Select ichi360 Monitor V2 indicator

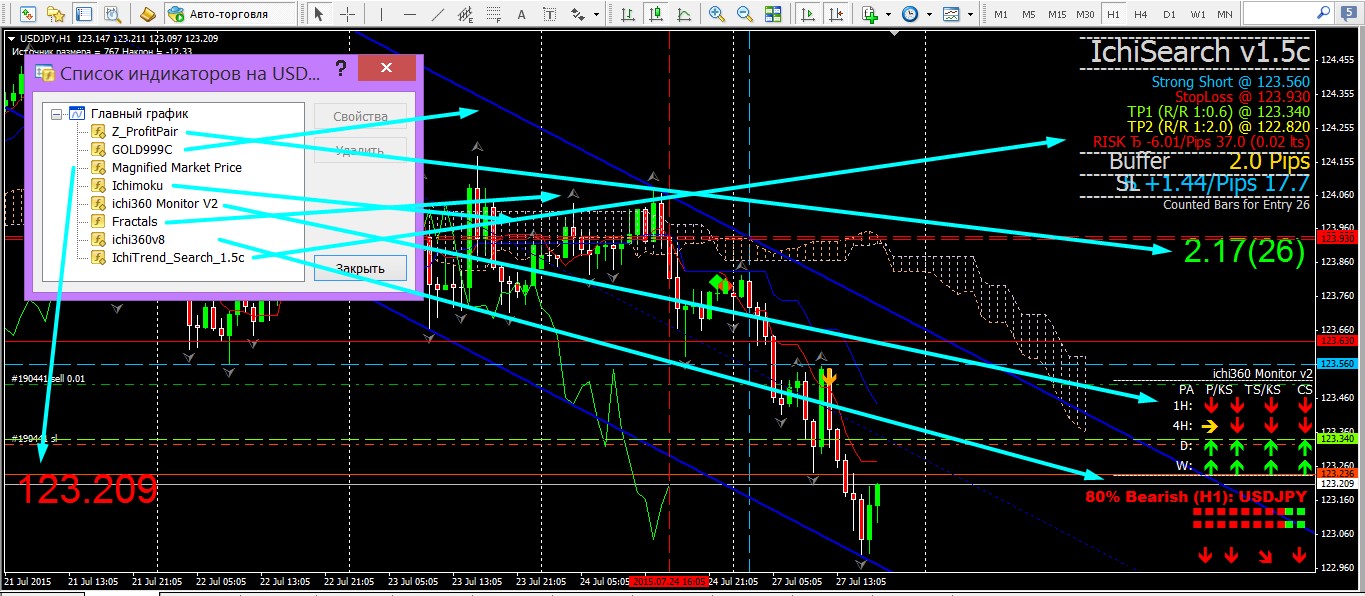tap(165, 203)
